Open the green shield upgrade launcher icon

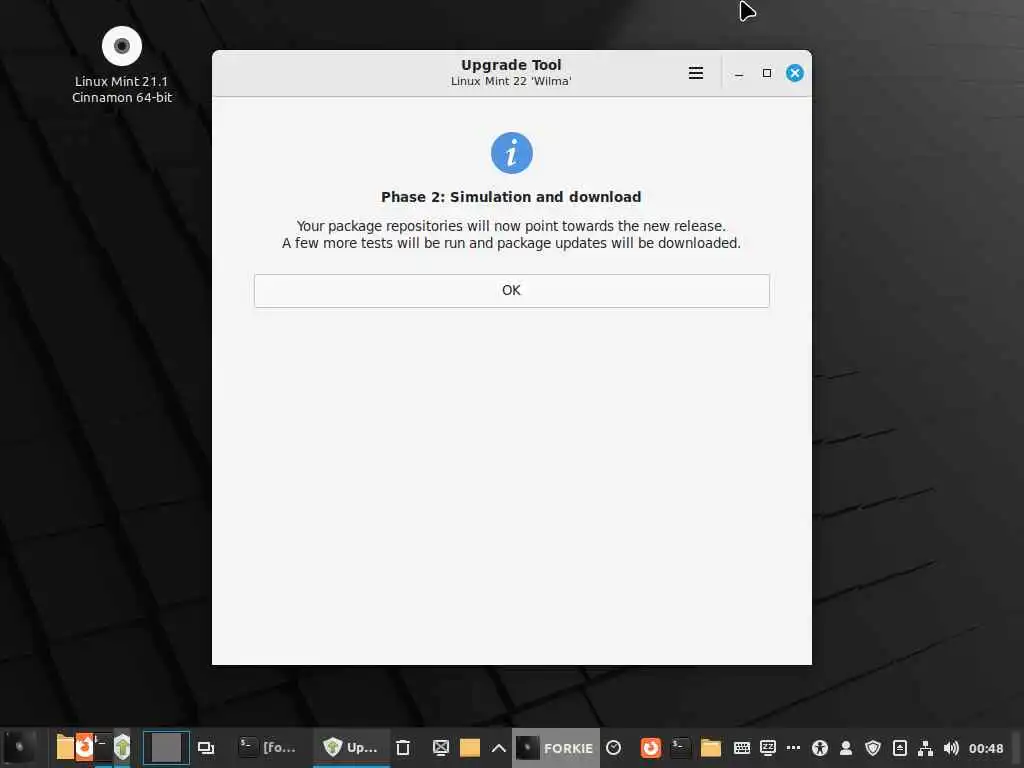point(122,747)
